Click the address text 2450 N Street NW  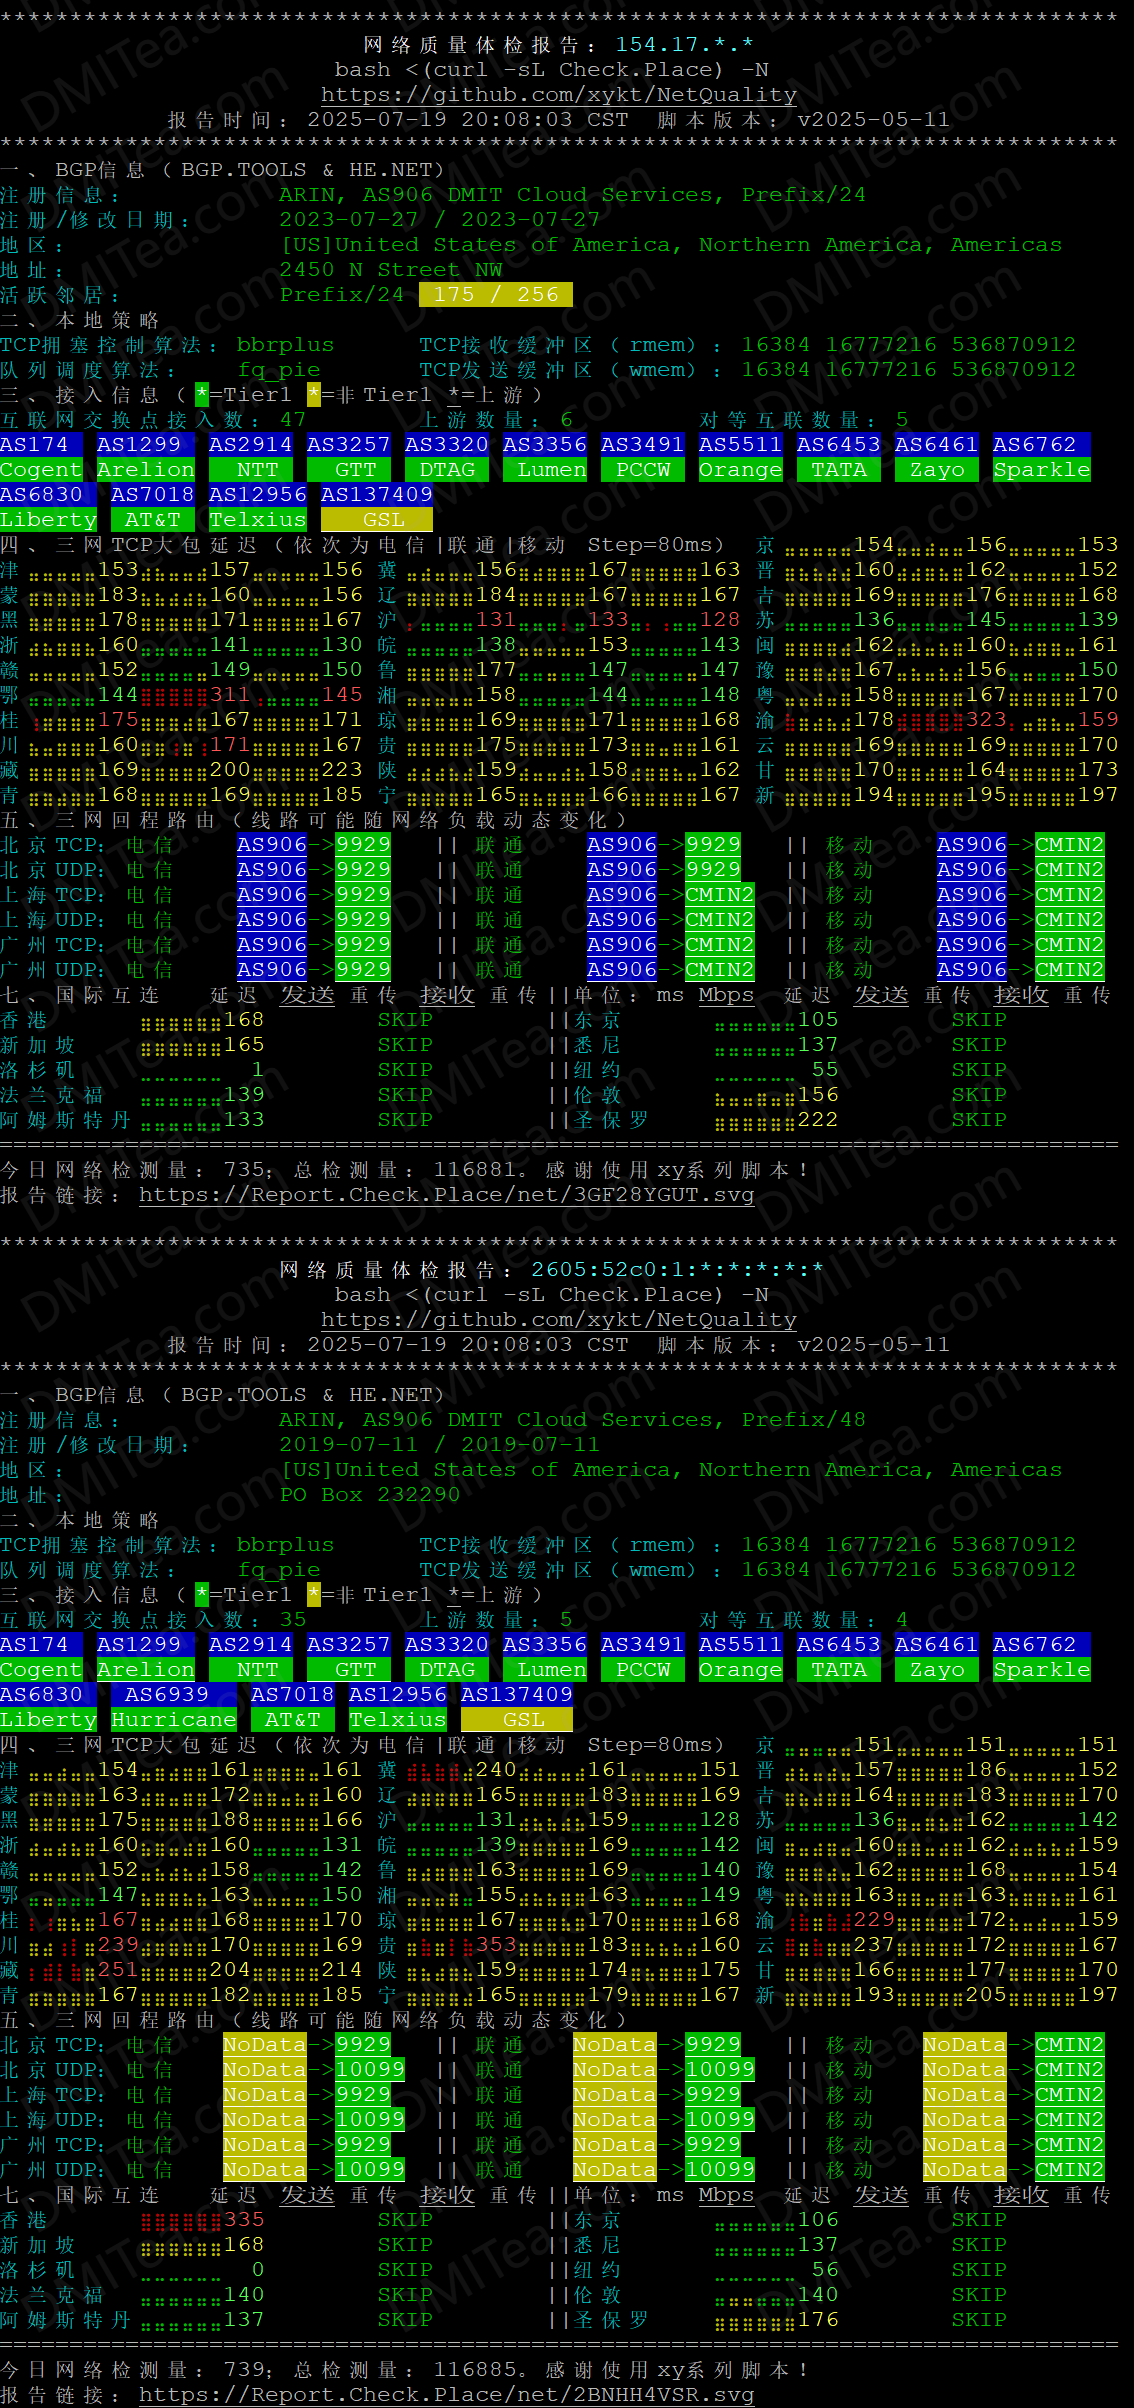point(390,270)
